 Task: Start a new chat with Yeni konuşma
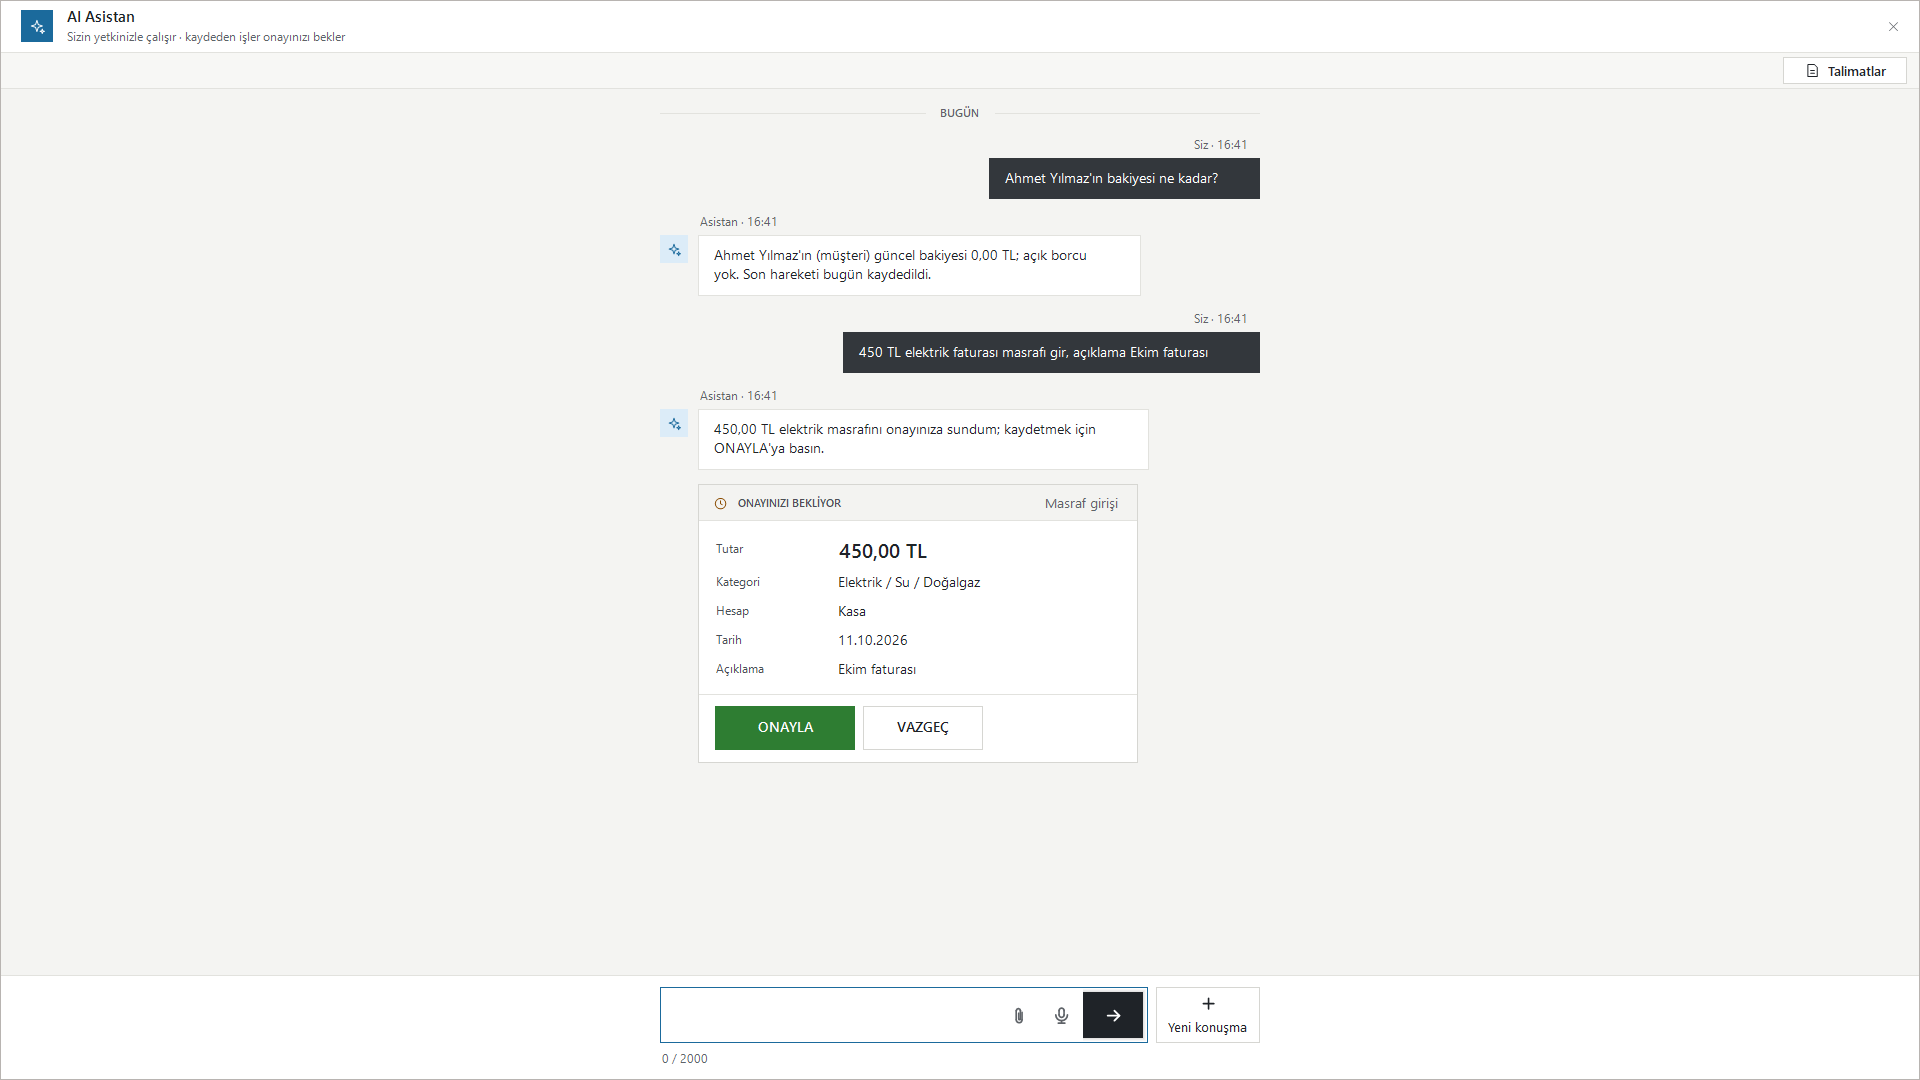pos(1208,1015)
